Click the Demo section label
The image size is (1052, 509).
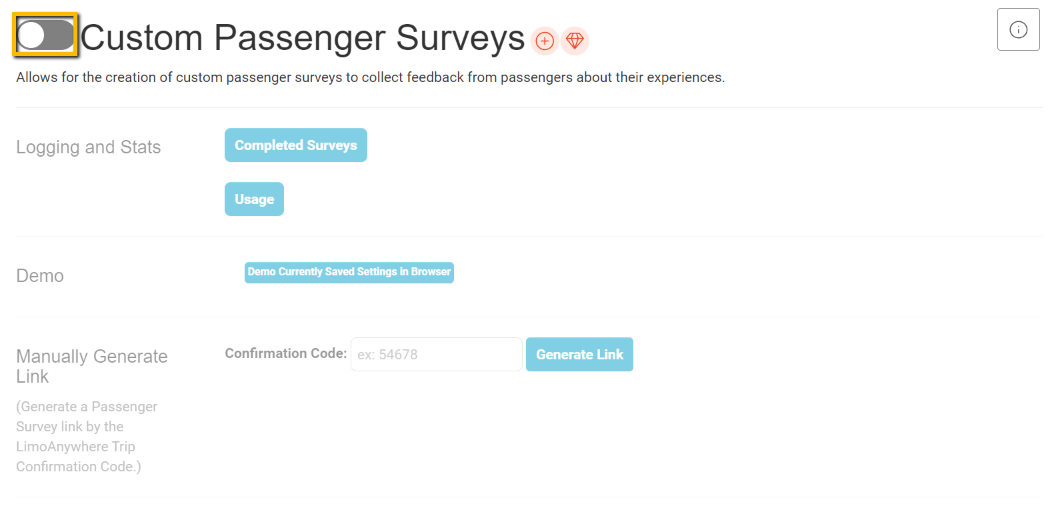(40, 276)
